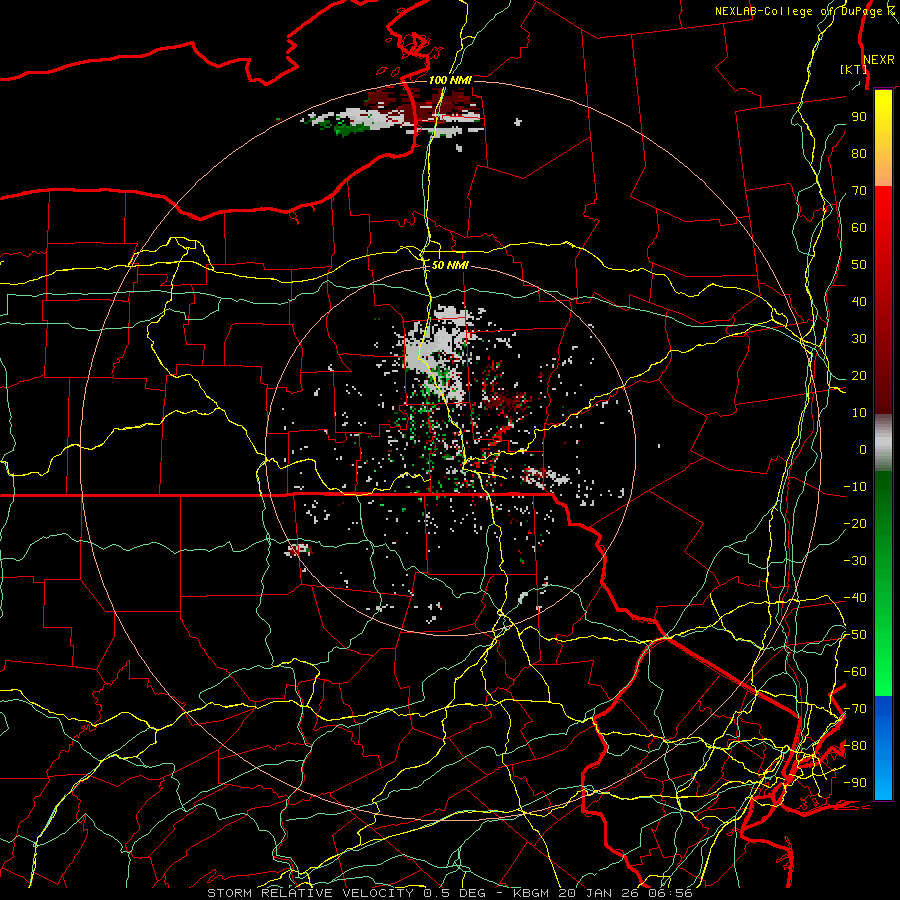Click the positive 70 scale value

click(859, 191)
